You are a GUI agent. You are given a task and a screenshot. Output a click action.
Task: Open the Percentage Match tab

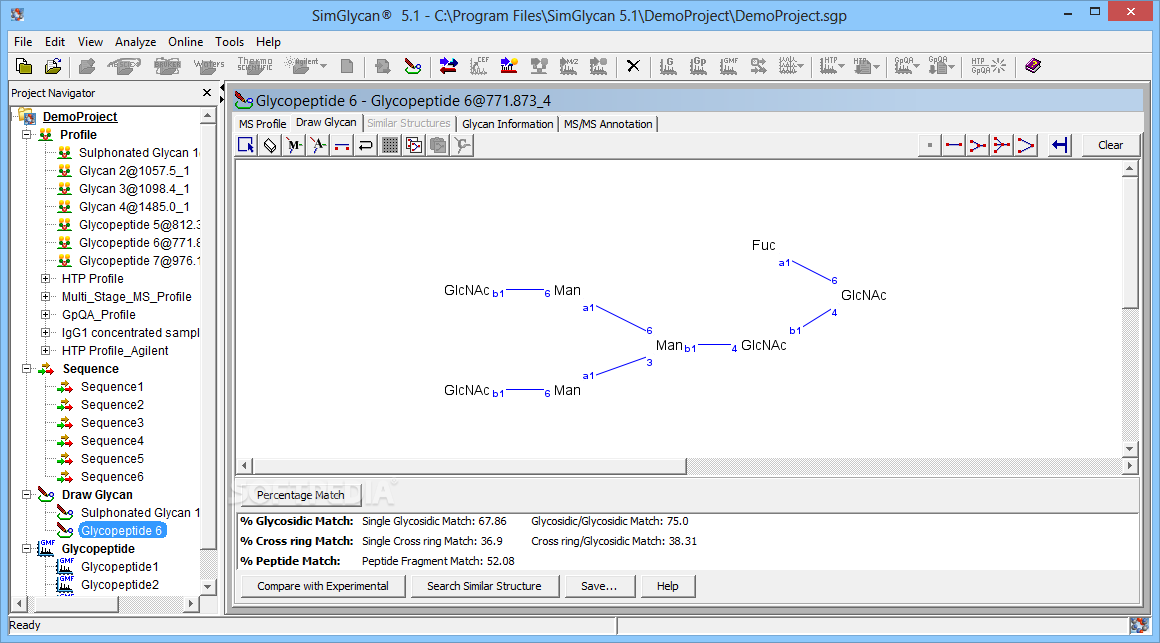coord(300,495)
